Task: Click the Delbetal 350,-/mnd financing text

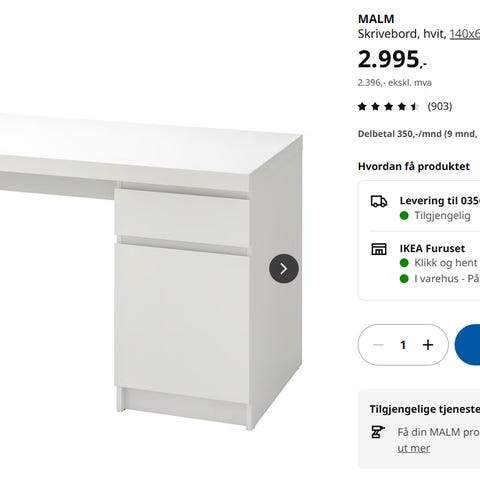Action: tap(419, 134)
